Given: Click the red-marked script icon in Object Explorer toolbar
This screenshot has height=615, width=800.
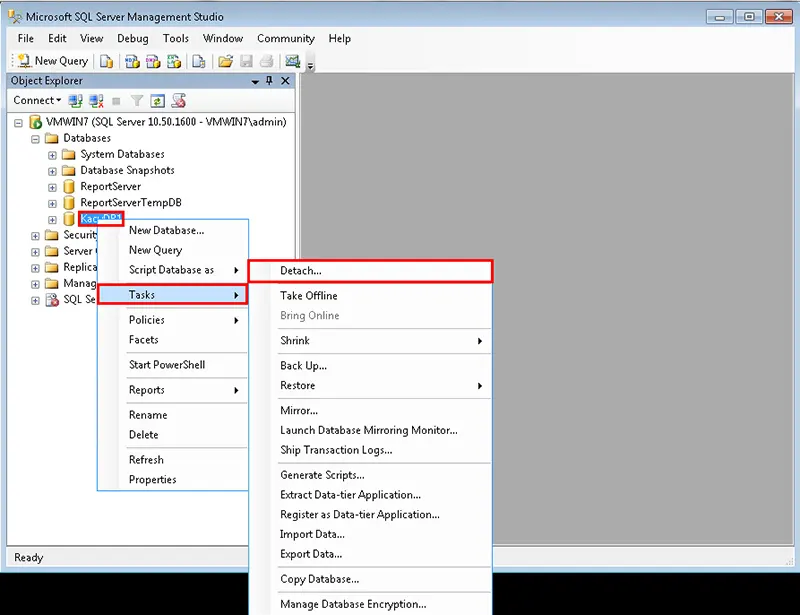Looking at the screenshot, I should point(179,101).
